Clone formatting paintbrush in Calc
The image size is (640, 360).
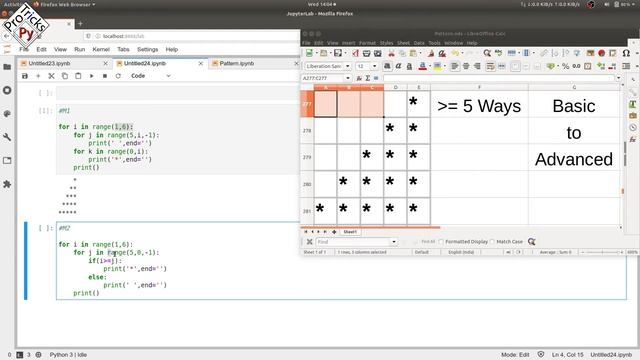[x=431, y=53]
